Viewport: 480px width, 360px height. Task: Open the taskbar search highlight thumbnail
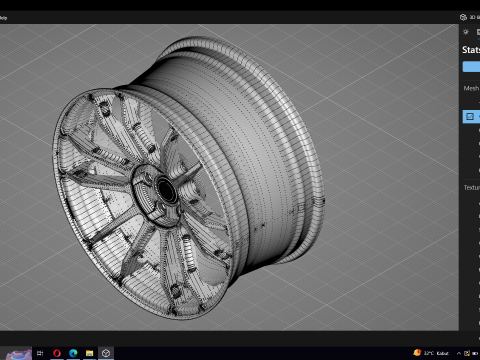[19, 353]
